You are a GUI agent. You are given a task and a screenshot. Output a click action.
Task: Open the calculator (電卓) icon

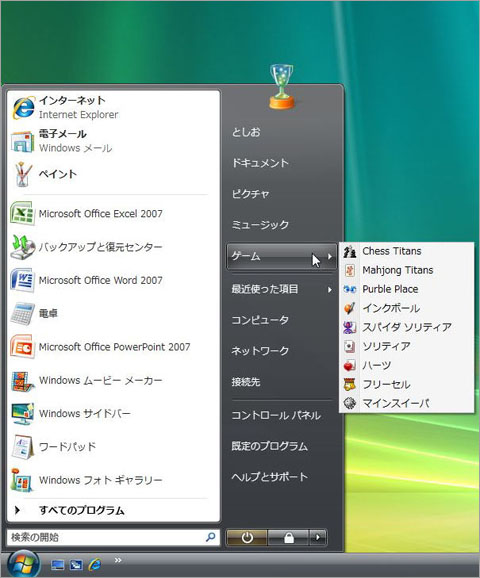22,313
